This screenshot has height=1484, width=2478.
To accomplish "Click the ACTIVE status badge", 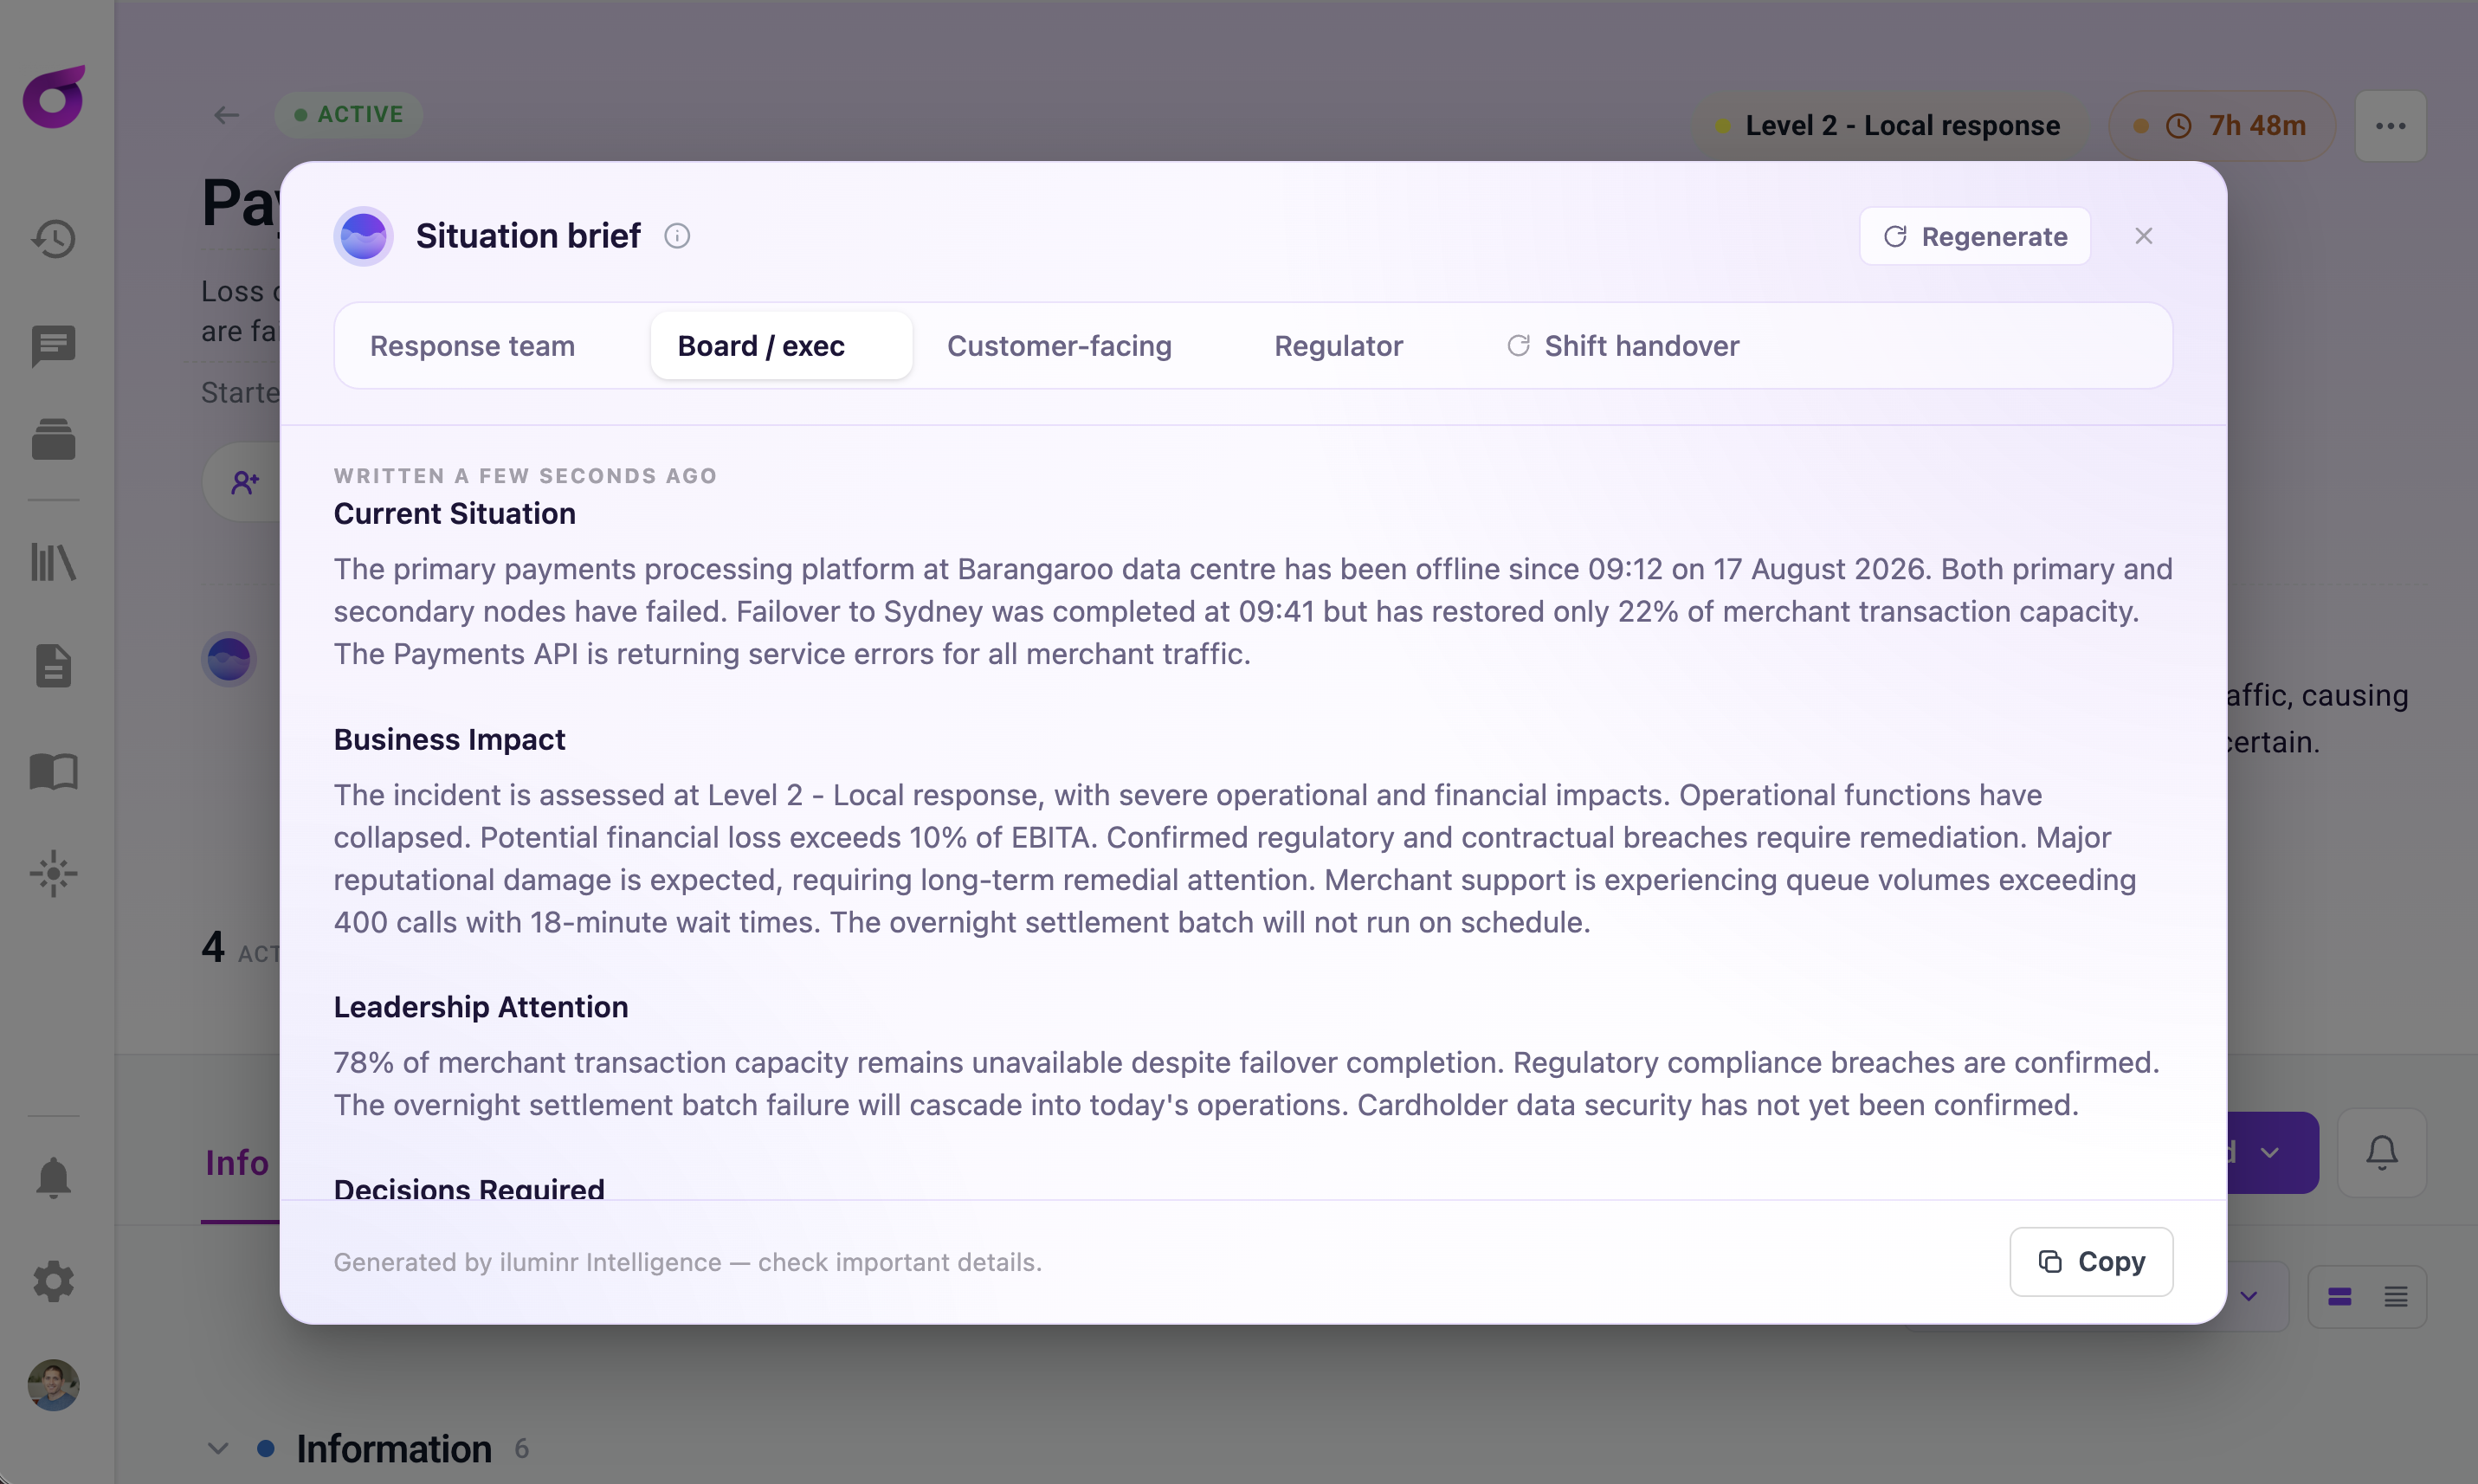I will click(348, 115).
